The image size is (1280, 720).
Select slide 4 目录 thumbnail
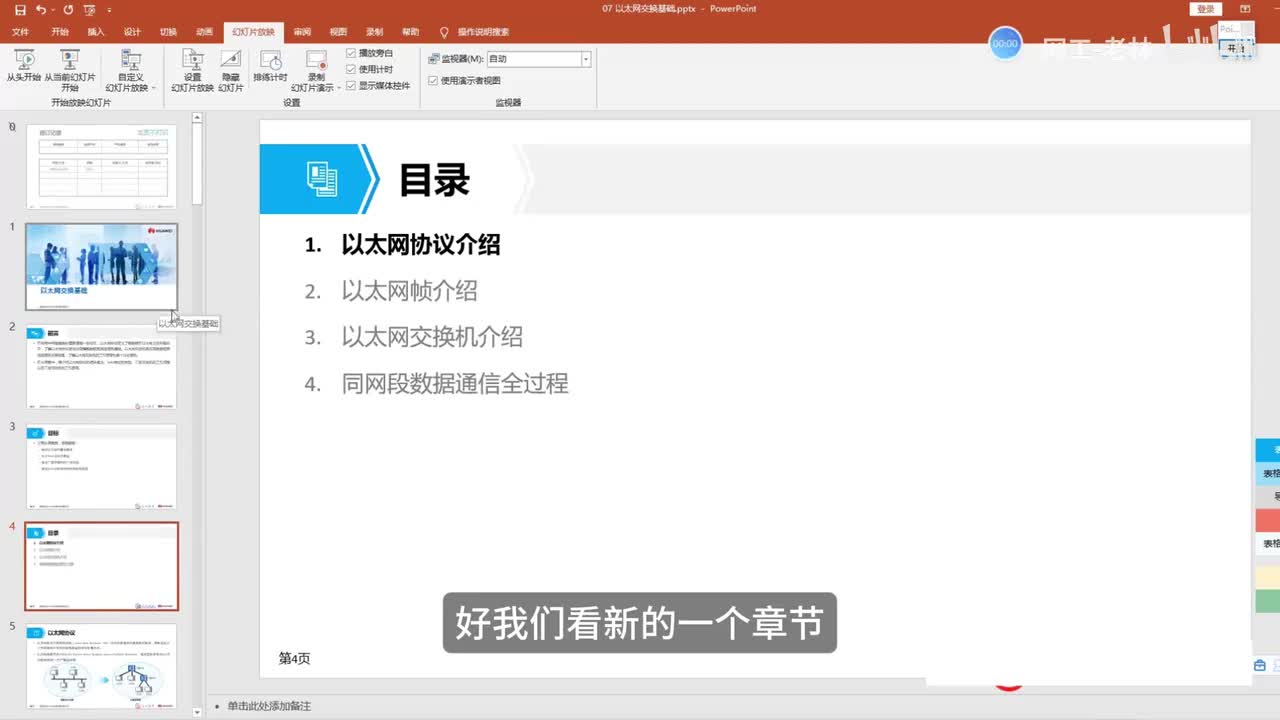click(x=101, y=566)
